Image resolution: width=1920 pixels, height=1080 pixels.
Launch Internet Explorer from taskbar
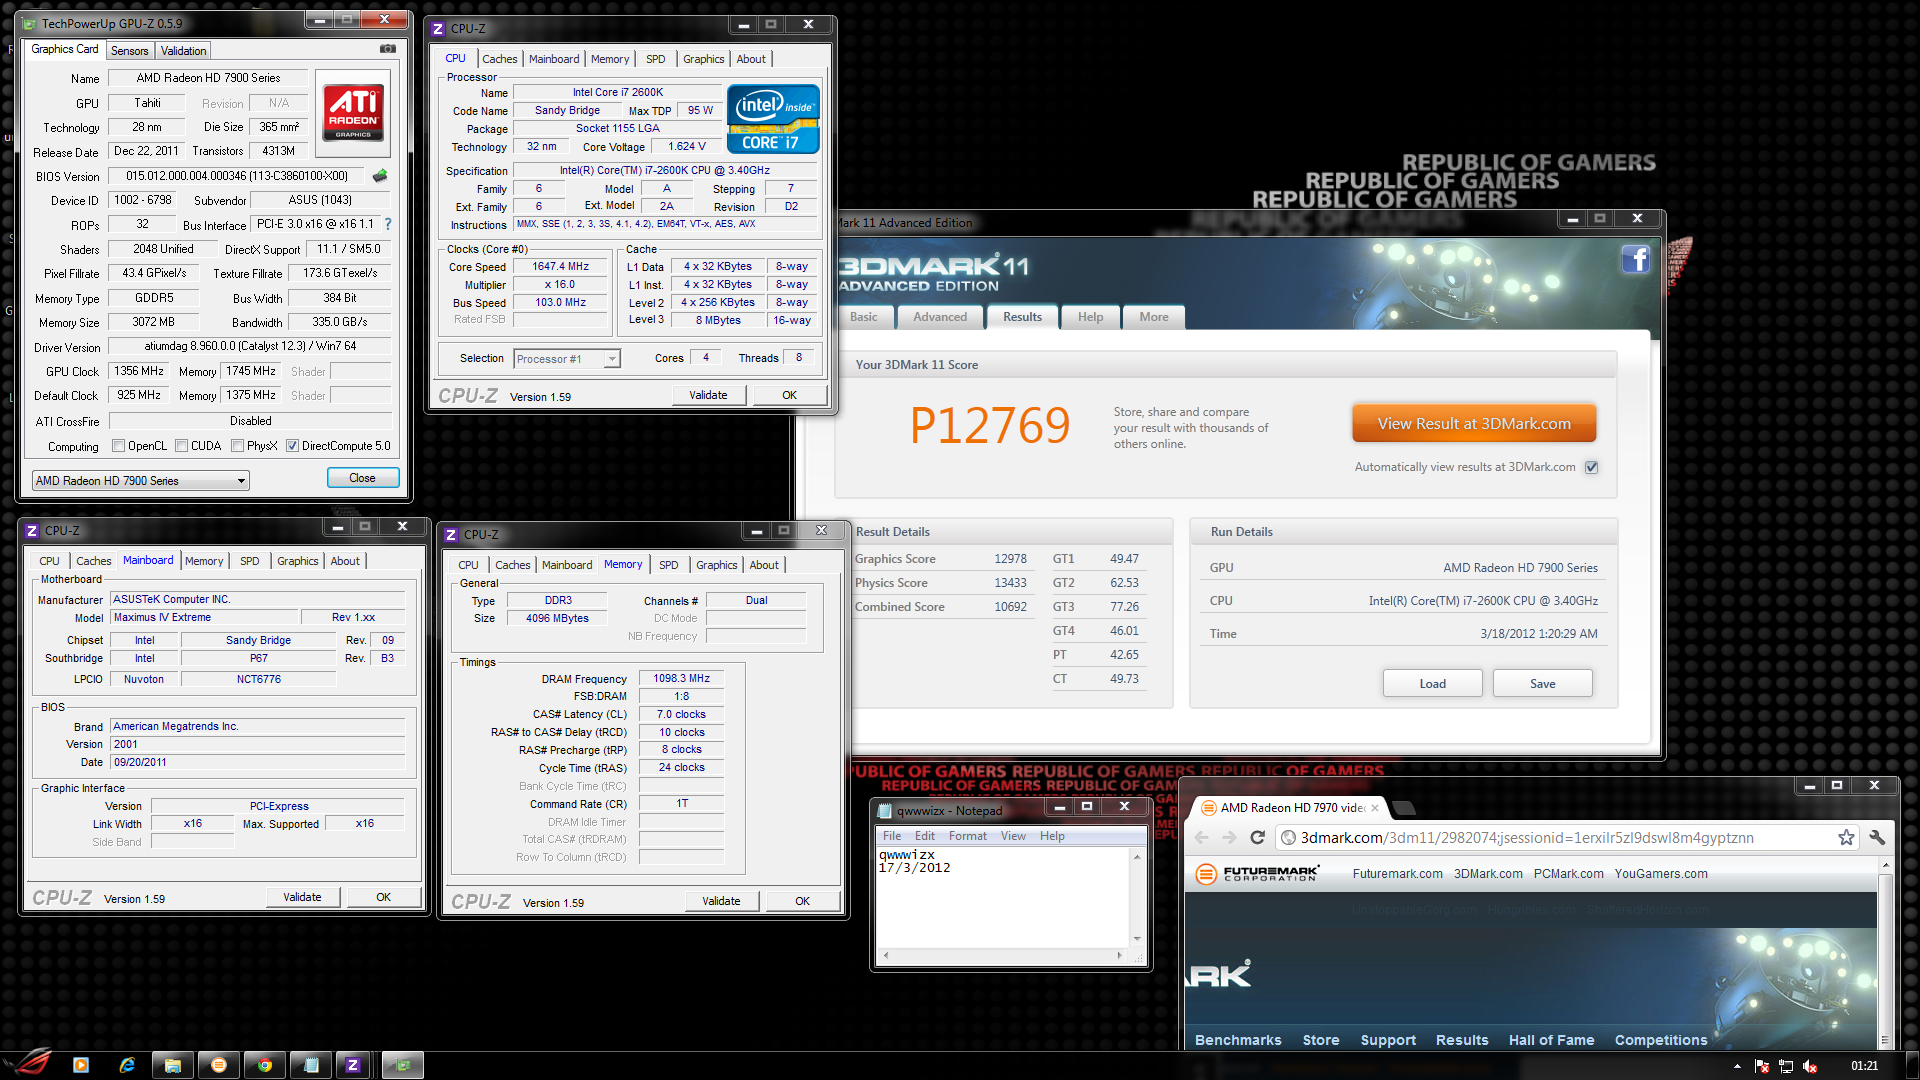tap(127, 1065)
